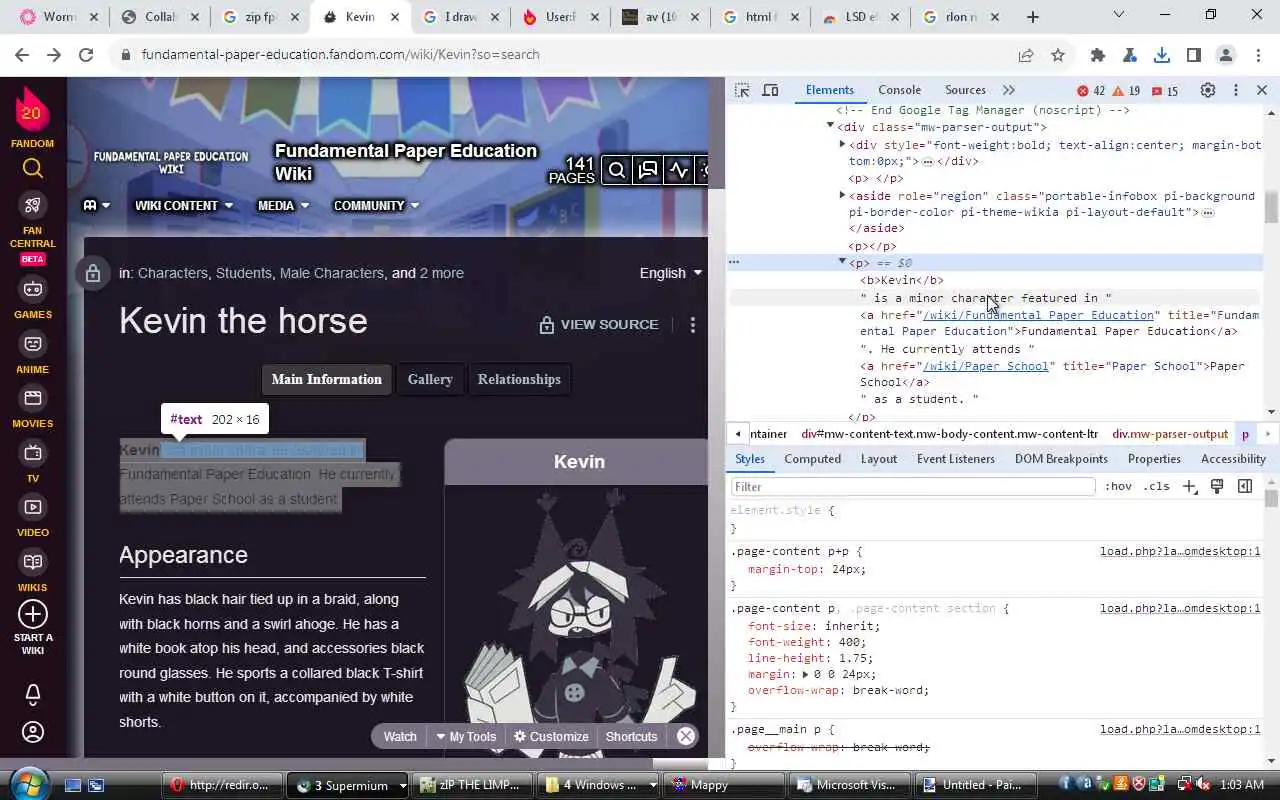Screen dimensions: 1280x800
Task: Expand the Wiki Content navigation dropdown
Action: 184,206
